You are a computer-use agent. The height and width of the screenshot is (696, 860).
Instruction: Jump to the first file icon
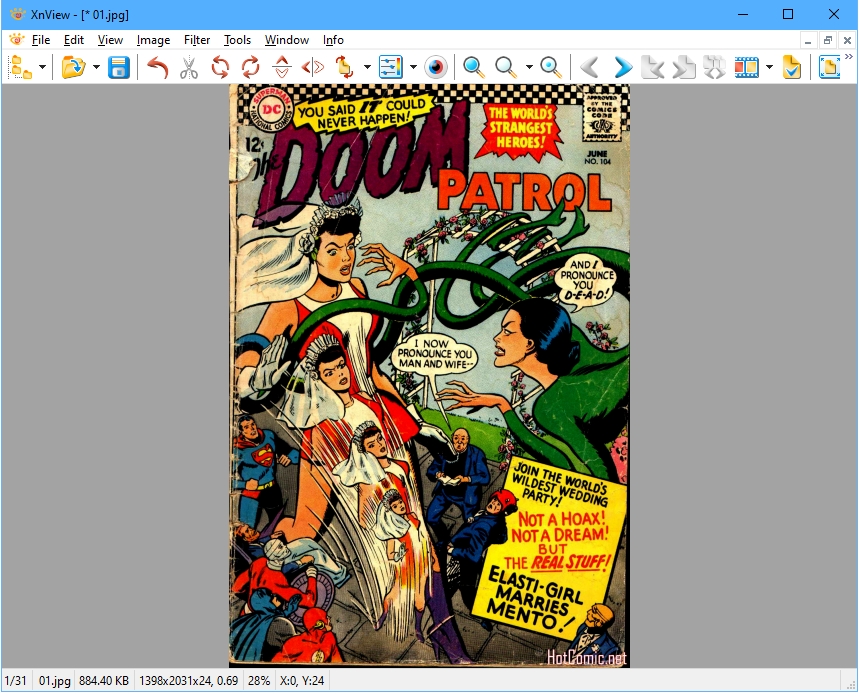pos(653,67)
